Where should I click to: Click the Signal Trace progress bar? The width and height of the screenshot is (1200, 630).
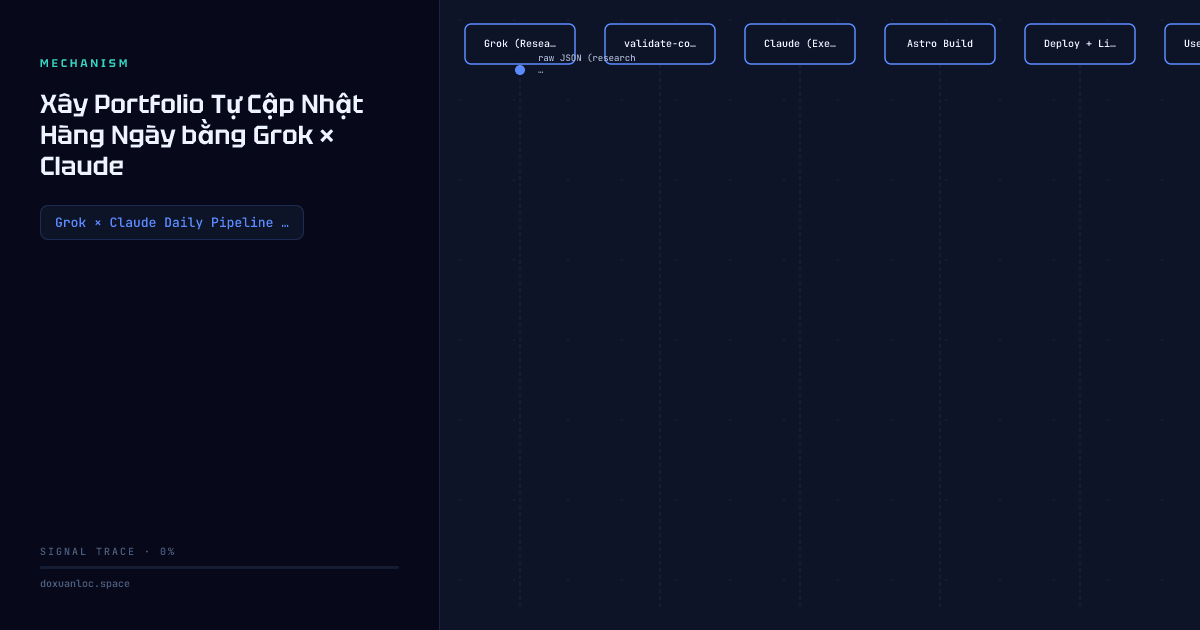219,567
